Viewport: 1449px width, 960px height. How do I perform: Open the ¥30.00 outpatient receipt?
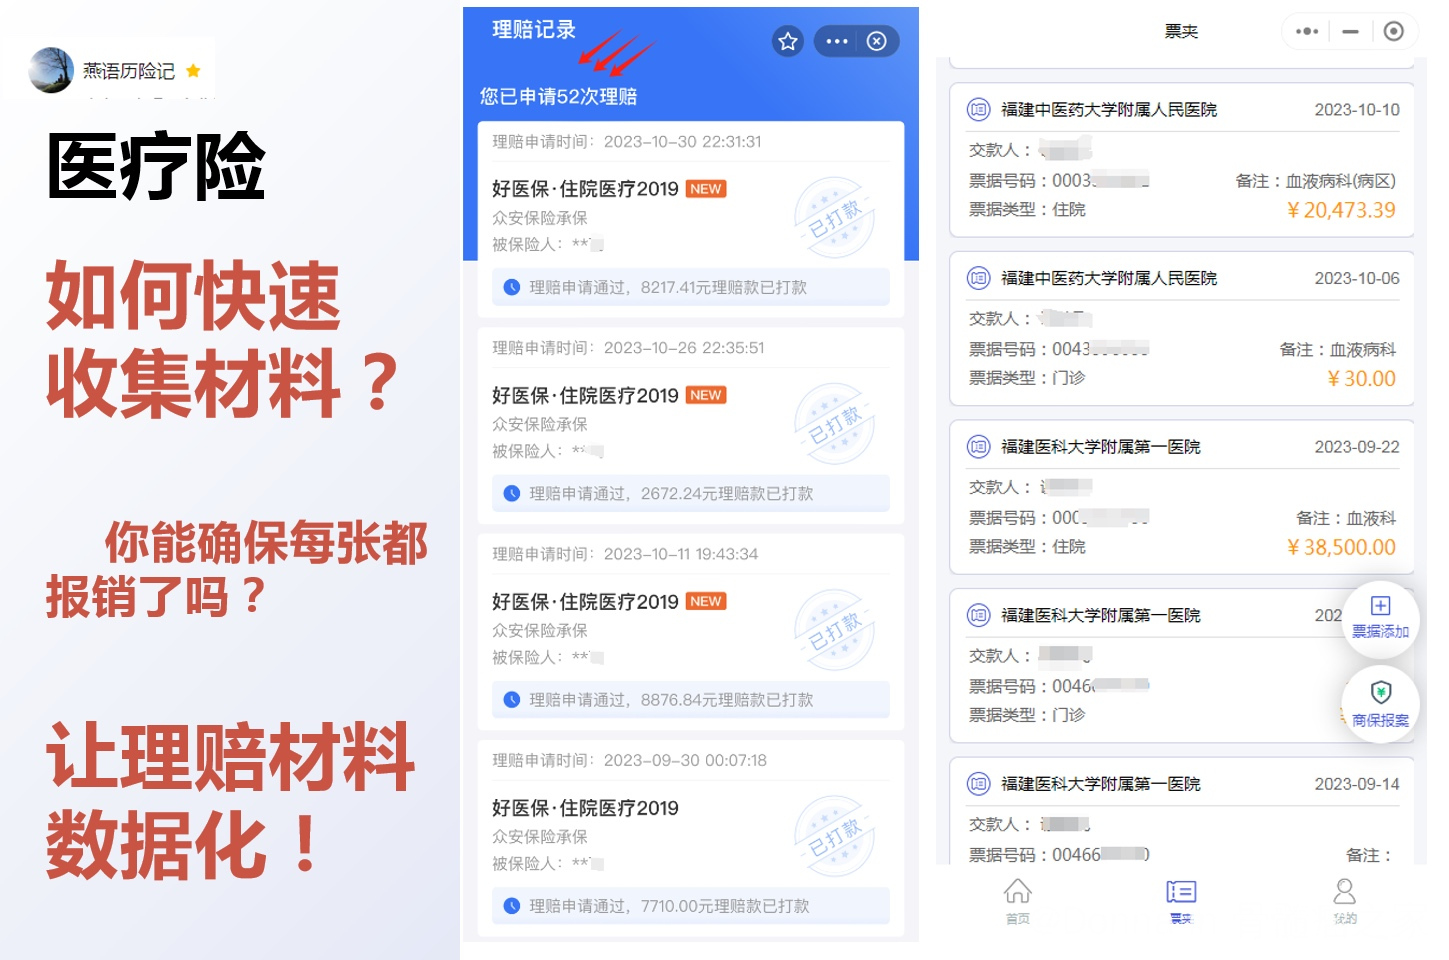click(x=1182, y=328)
